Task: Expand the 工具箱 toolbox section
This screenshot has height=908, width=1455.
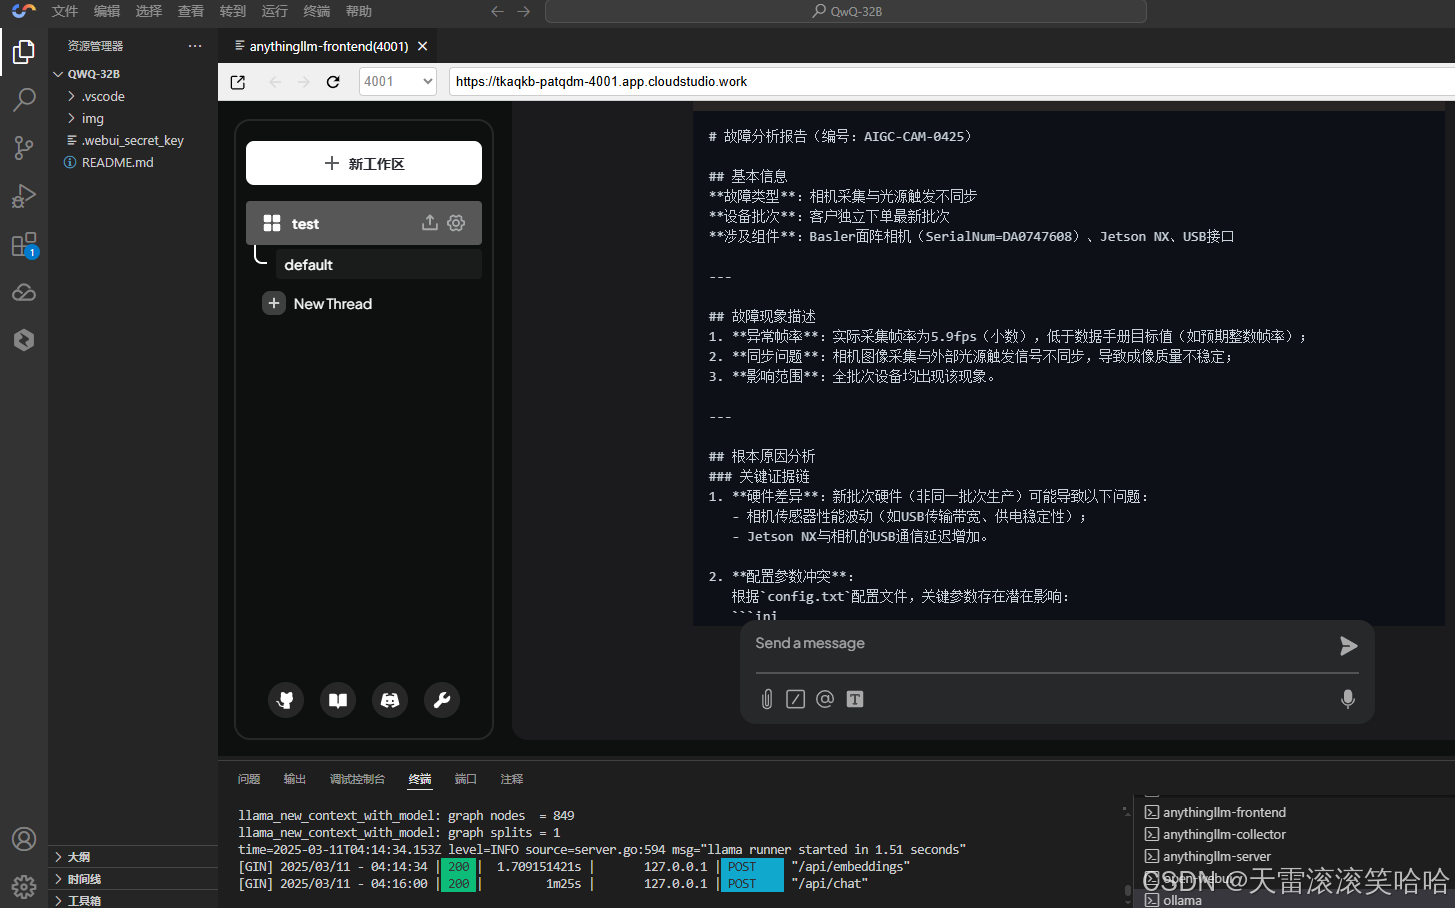Action: pyautogui.click(x=133, y=900)
